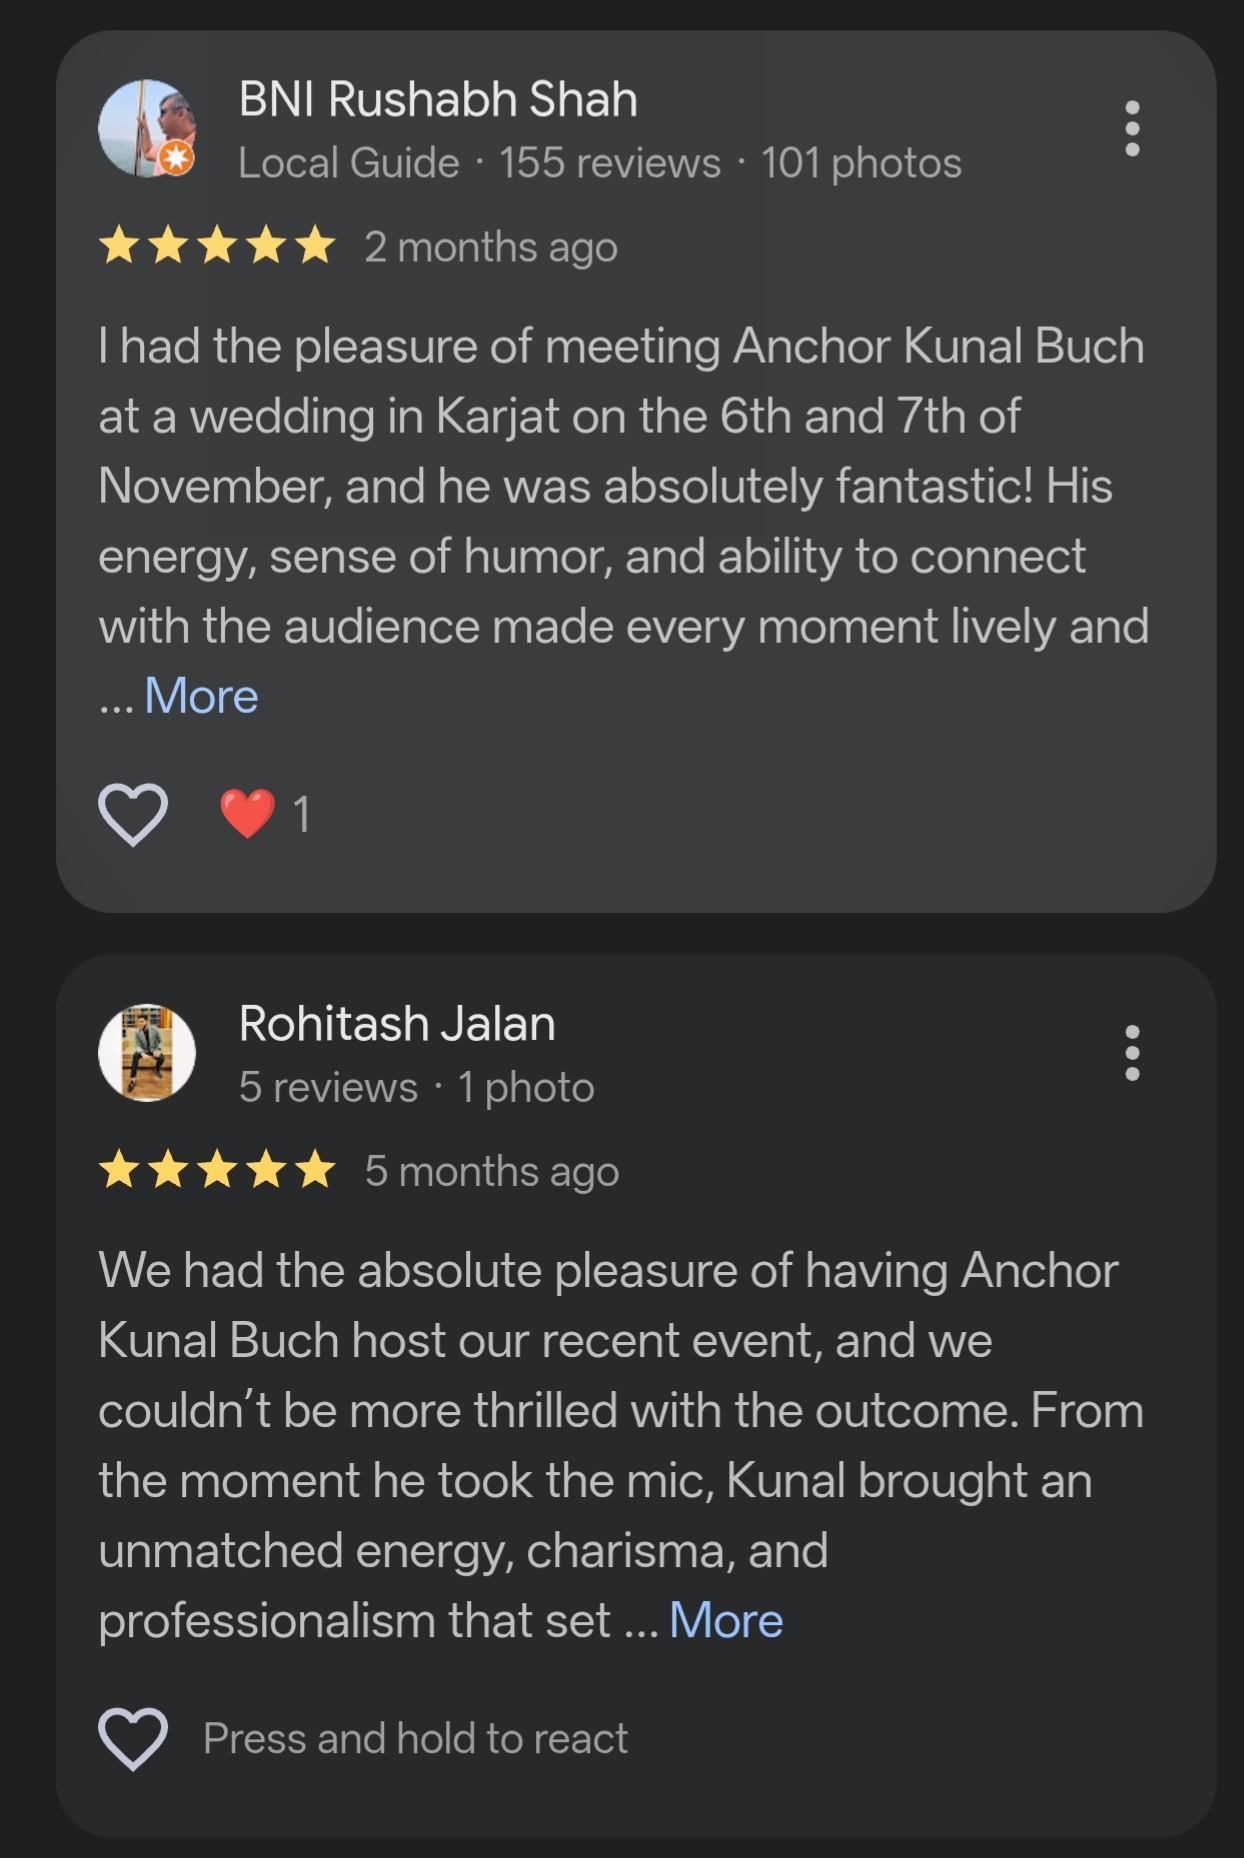Expand Rohitash Jalan's review with More
1244x1858 pixels.
coord(726,1620)
